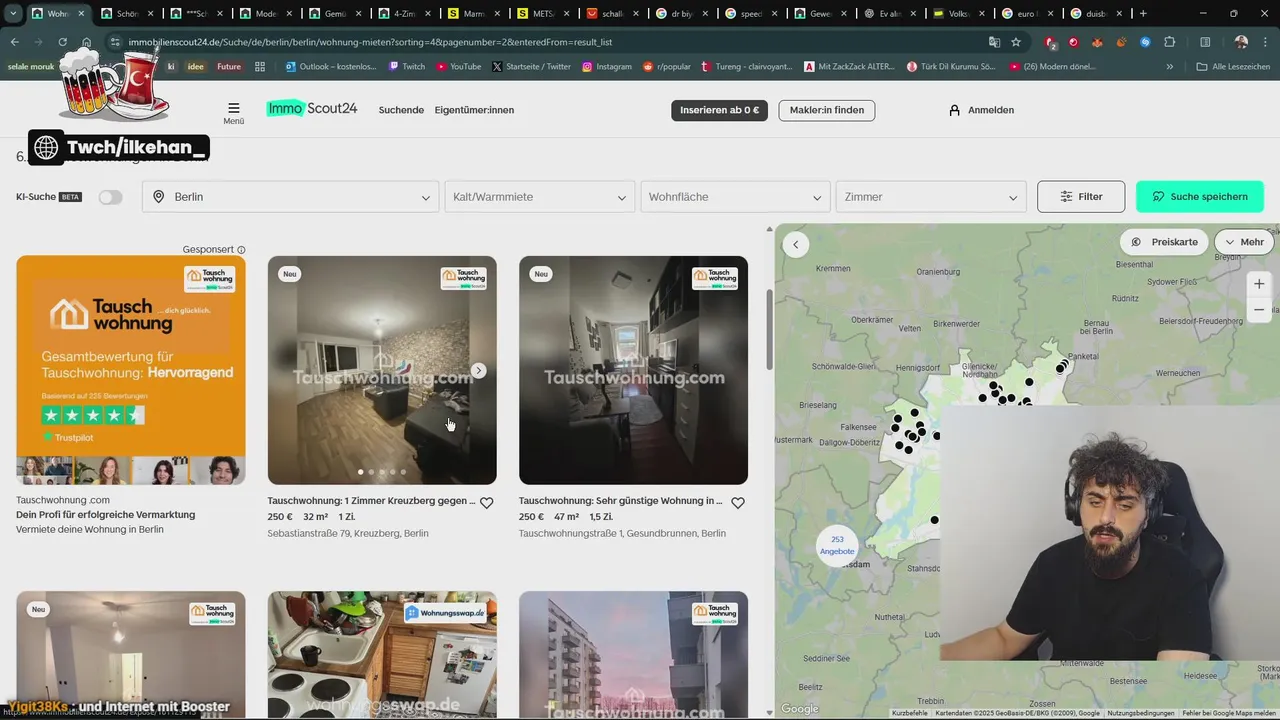This screenshot has height=720, width=1280.
Task: Click the 253 Angebote map cluster
Action: coord(837,545)
